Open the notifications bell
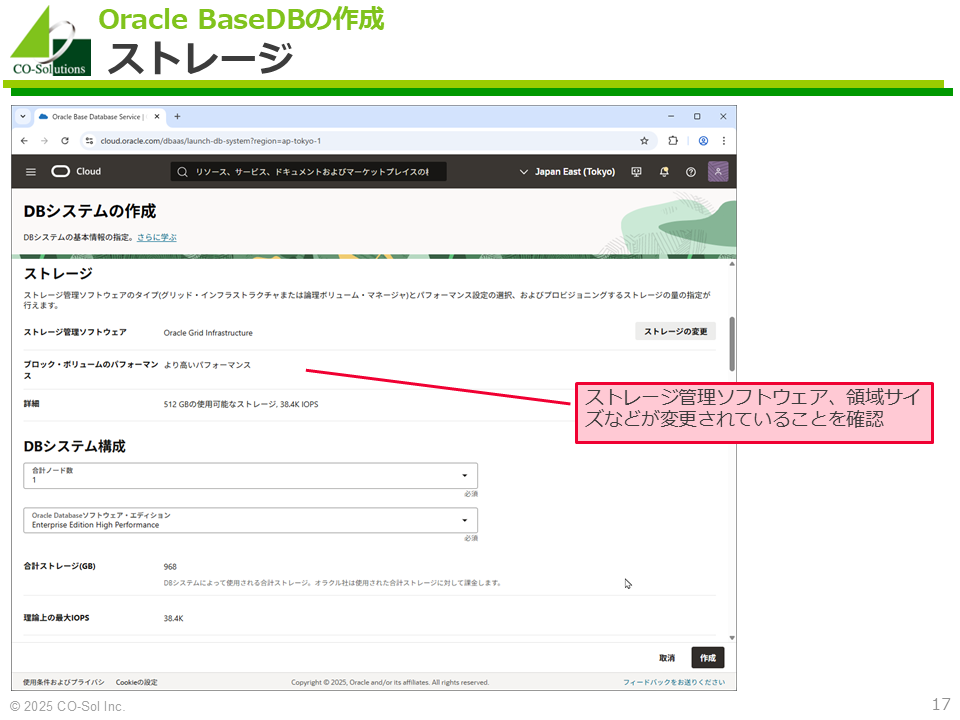The image size is (960, 720). pos(664,172)
